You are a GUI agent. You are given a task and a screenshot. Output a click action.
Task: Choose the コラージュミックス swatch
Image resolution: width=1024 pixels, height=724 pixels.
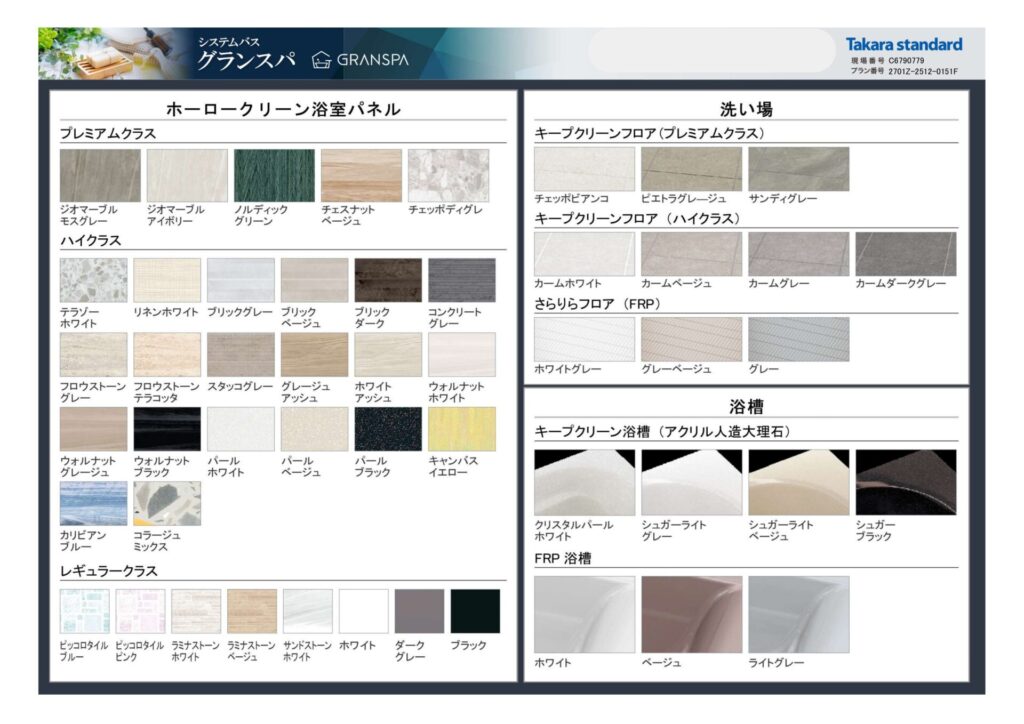click(x=167, y=503)
